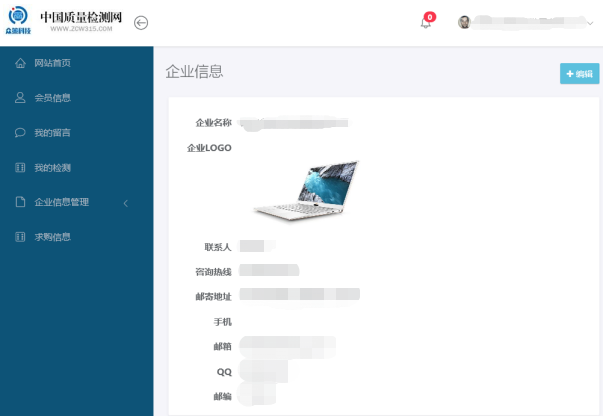Image resolution: width=603 pixels, height=416 pixels.
Task: Click the 众测科技 logo in header
Action: coord(18,21)
